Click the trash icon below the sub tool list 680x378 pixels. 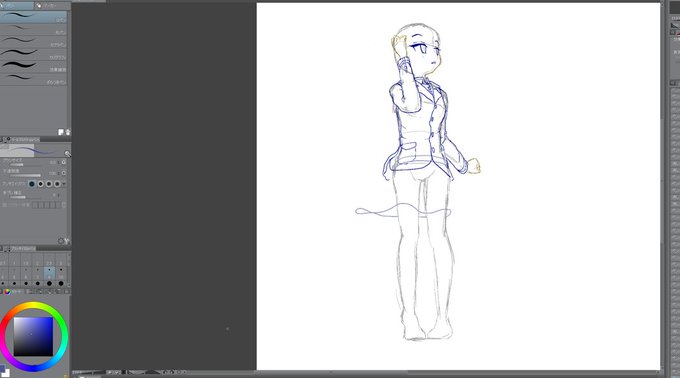[68, 132]
